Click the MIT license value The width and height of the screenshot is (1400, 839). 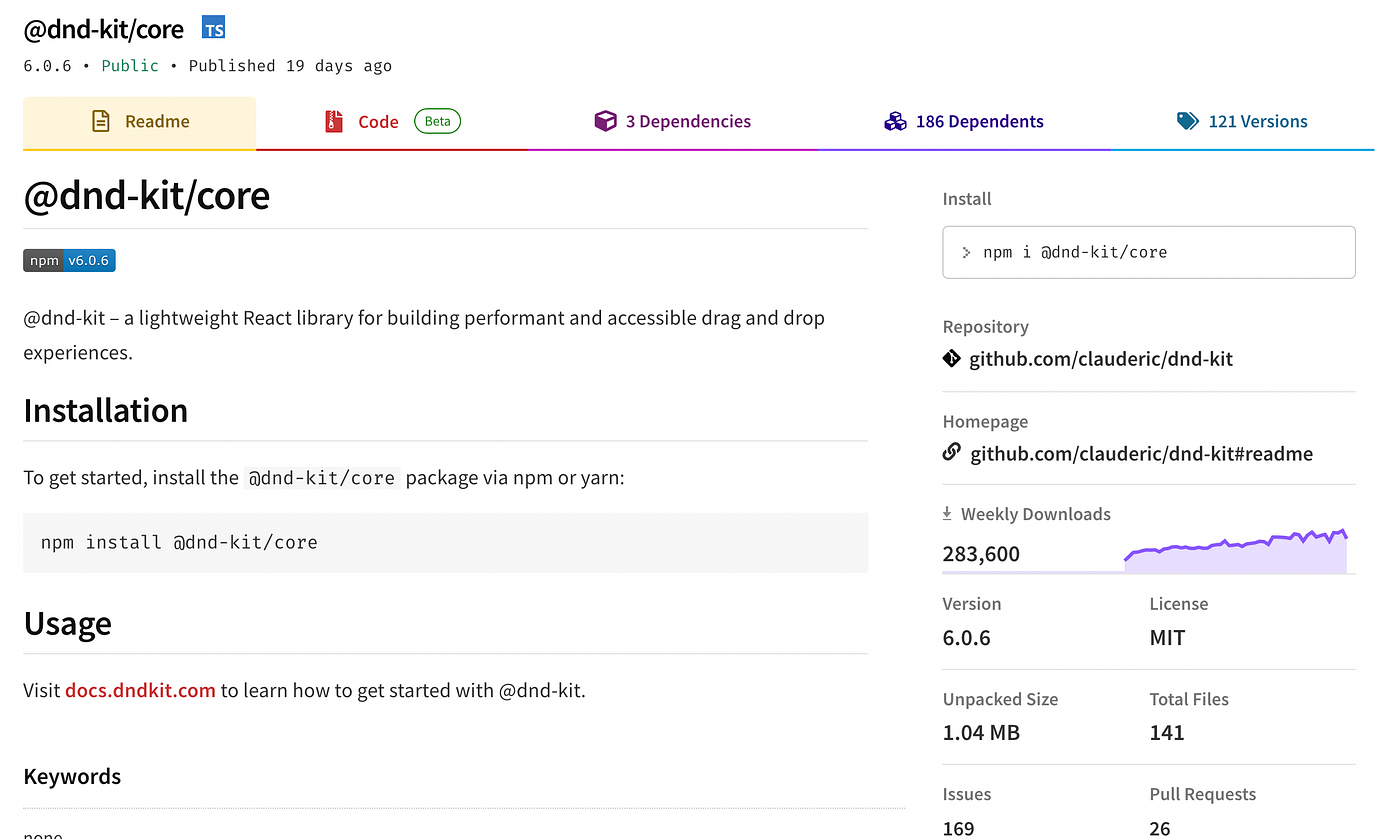pyautogui.click(x=1167, y=638)
